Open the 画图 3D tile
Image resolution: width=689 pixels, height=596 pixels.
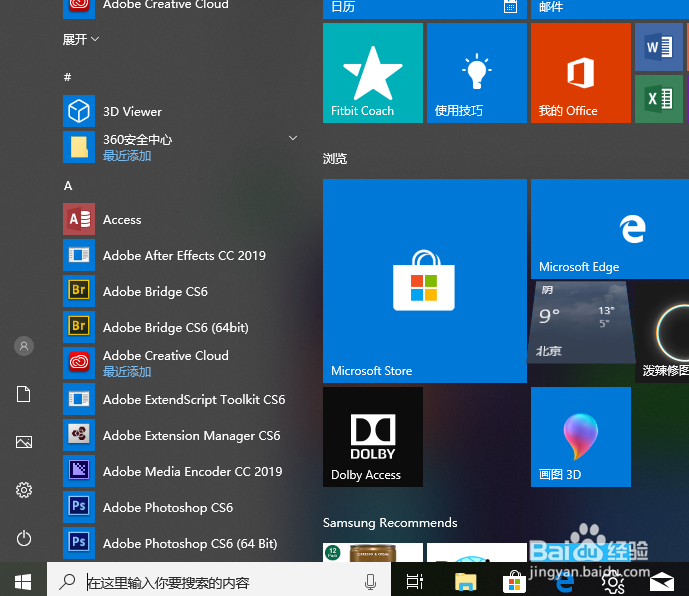point(581,437)
